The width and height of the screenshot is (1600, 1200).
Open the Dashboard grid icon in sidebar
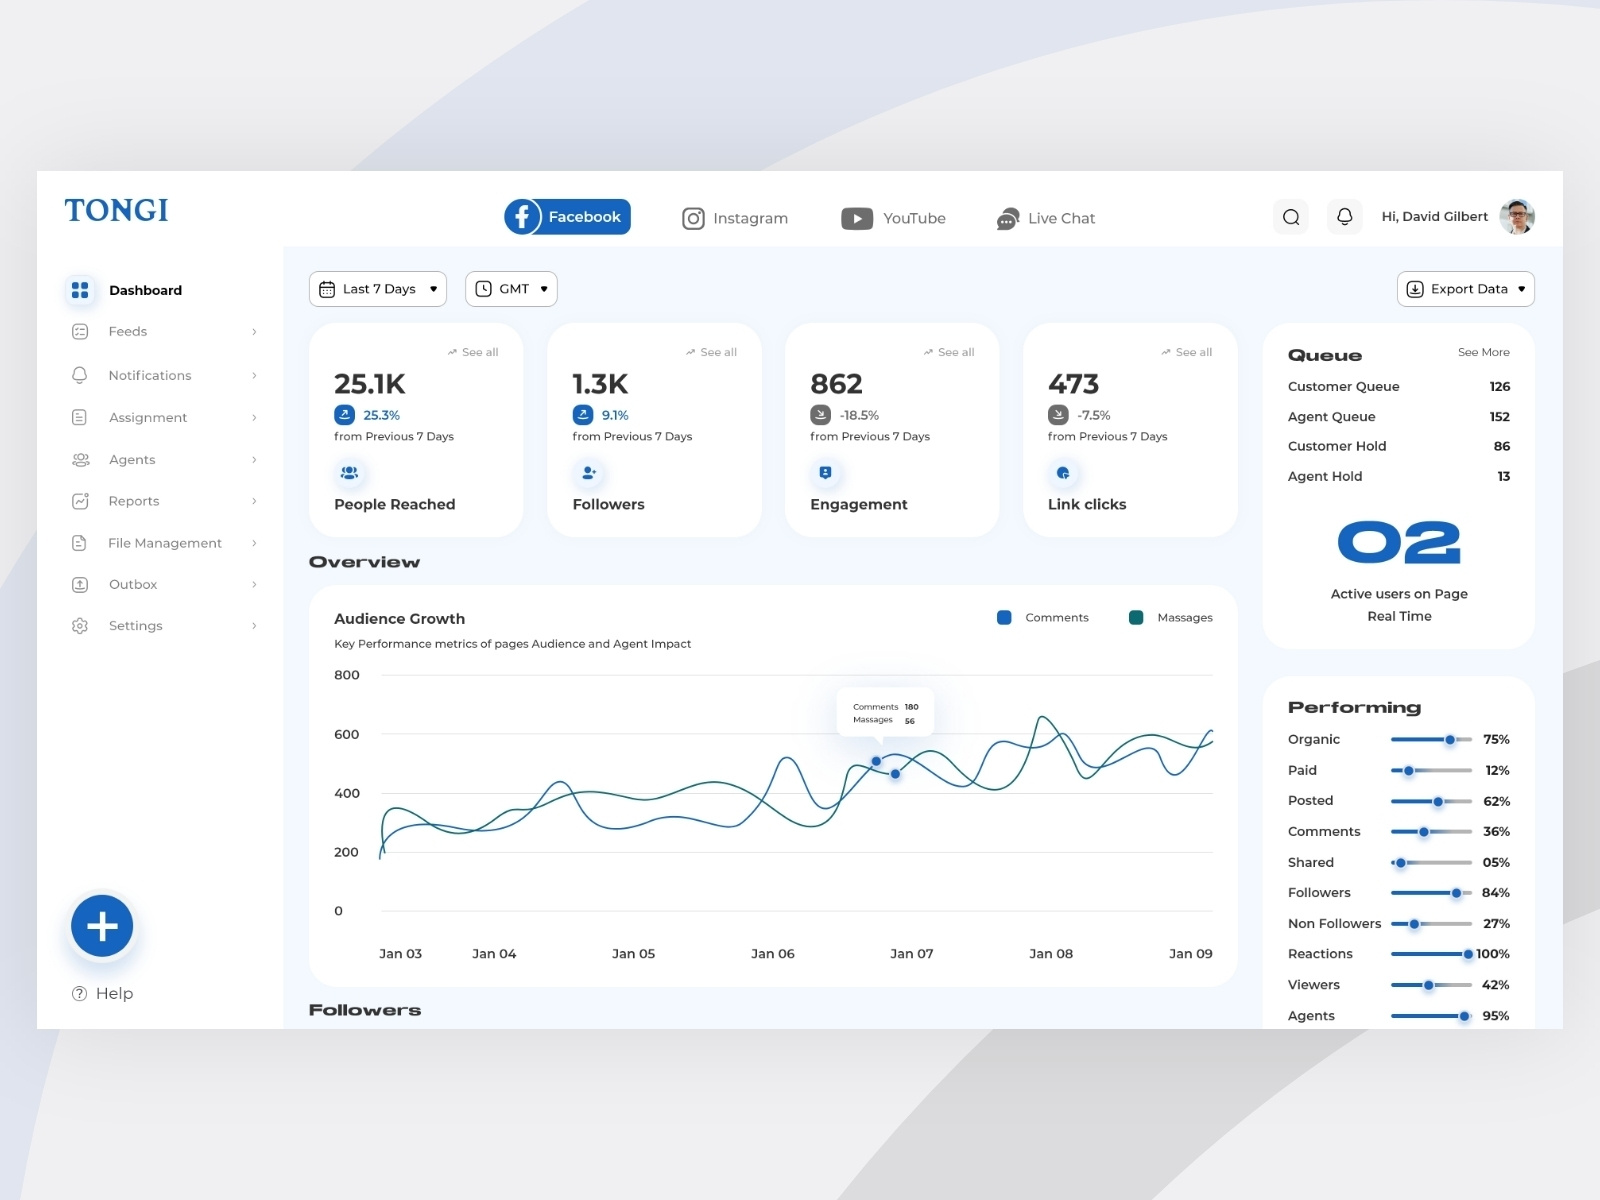[80, 290]
